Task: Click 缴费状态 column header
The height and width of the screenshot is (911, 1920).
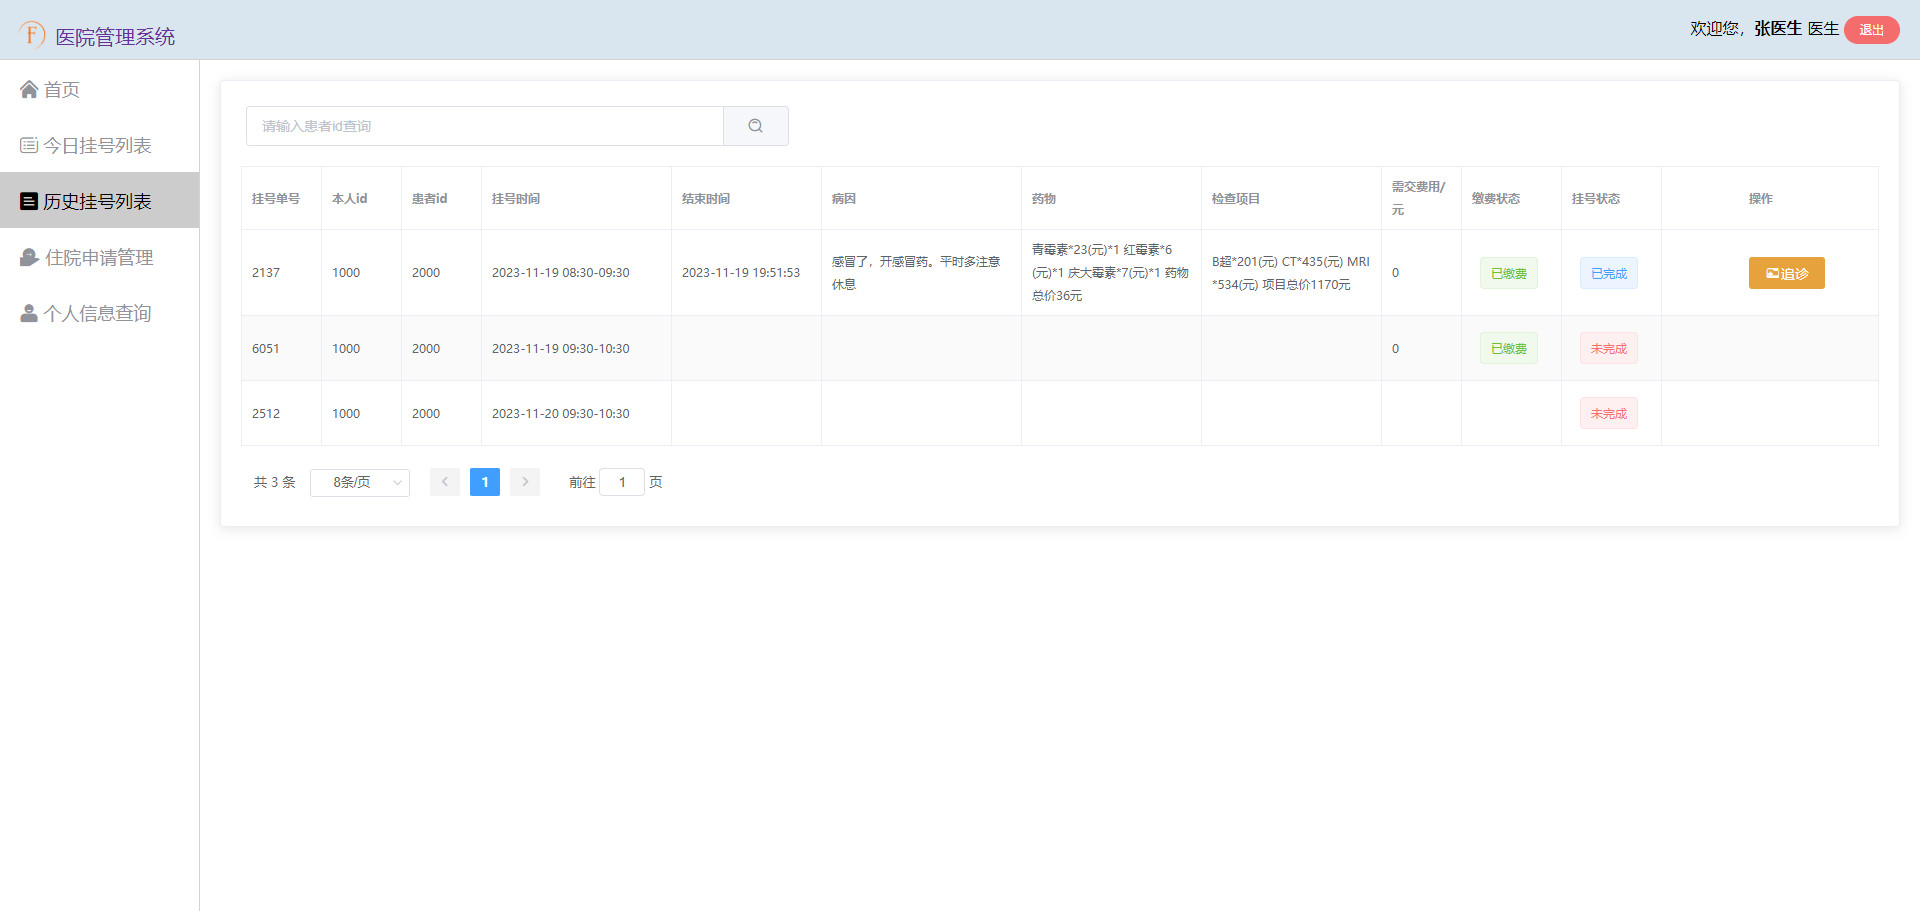Action: click(1511, 198)
